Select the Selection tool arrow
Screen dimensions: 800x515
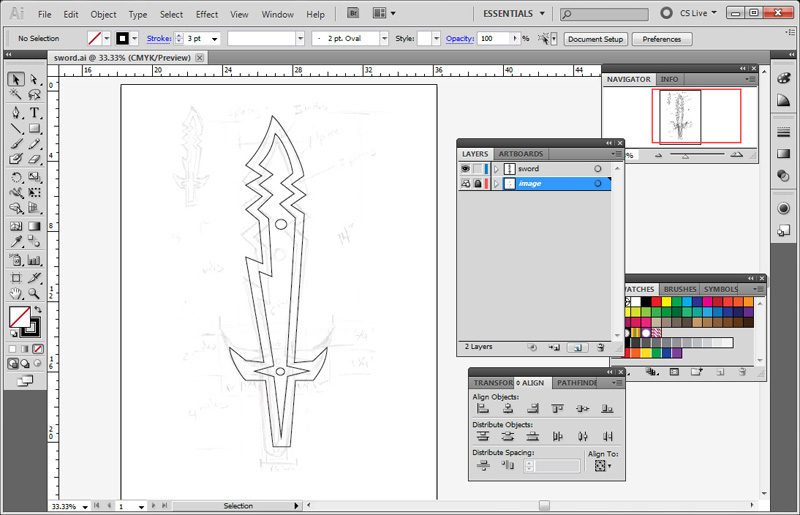[x=15, y=79]
